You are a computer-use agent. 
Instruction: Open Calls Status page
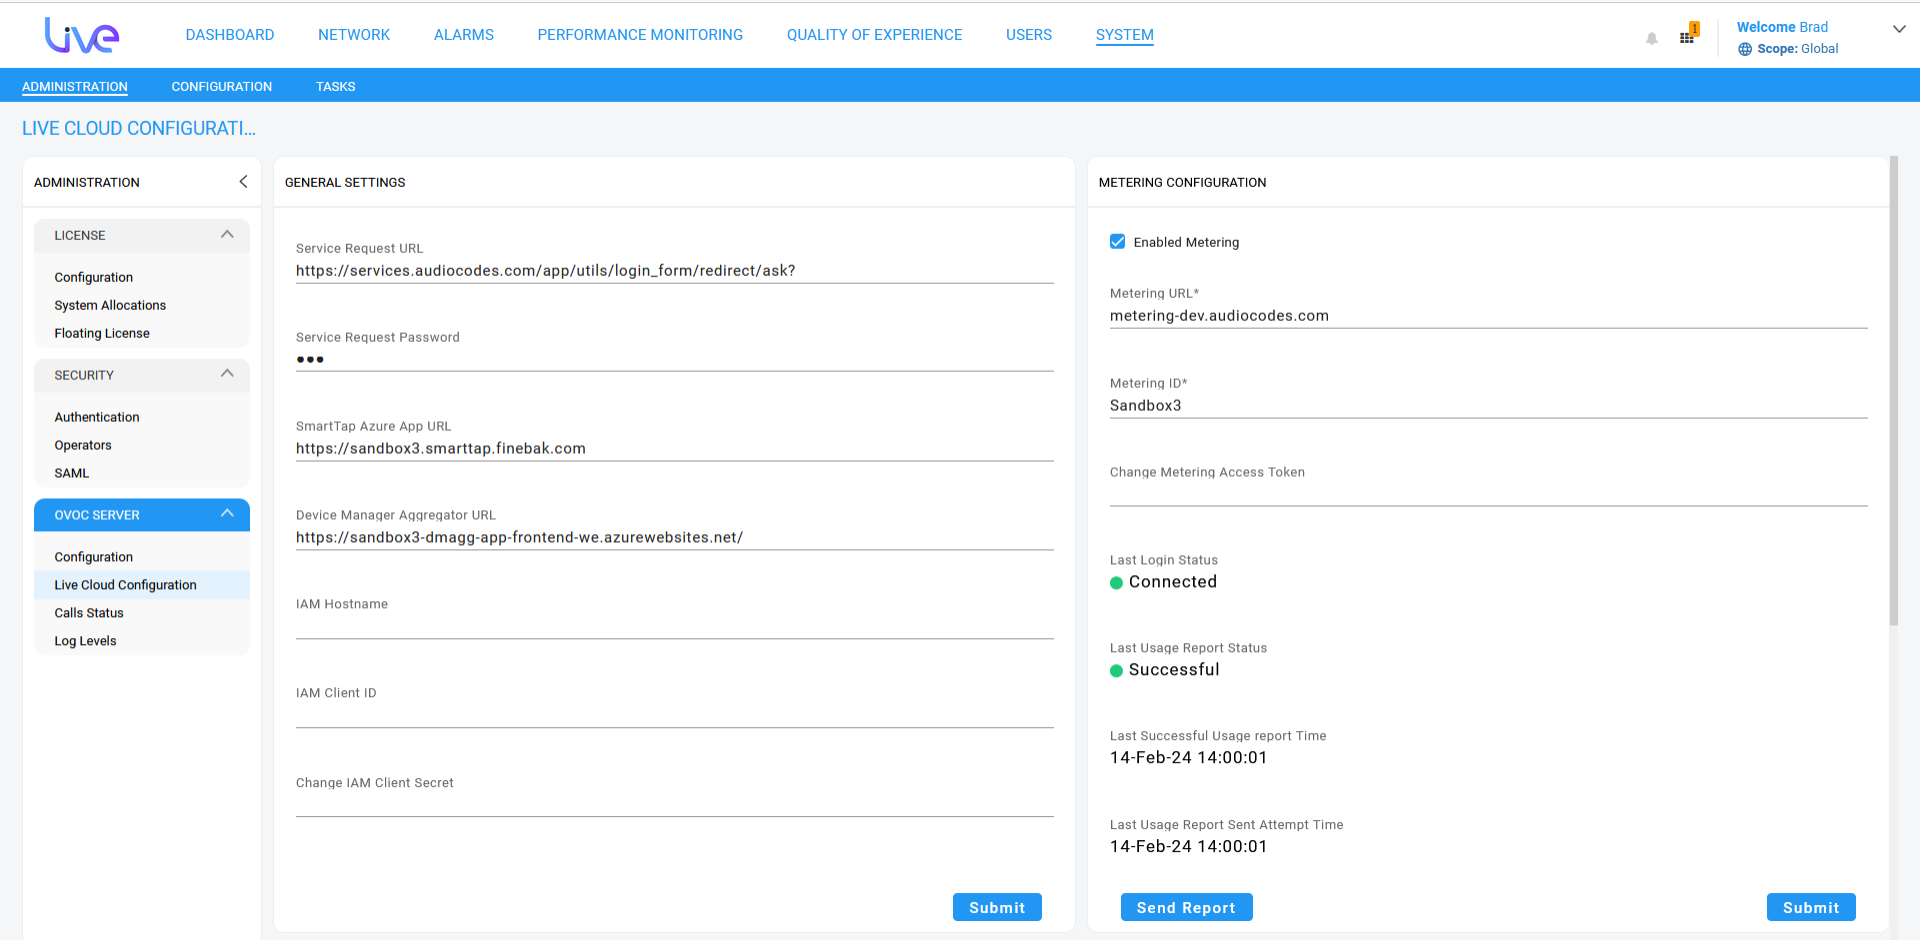click(89, 613)
